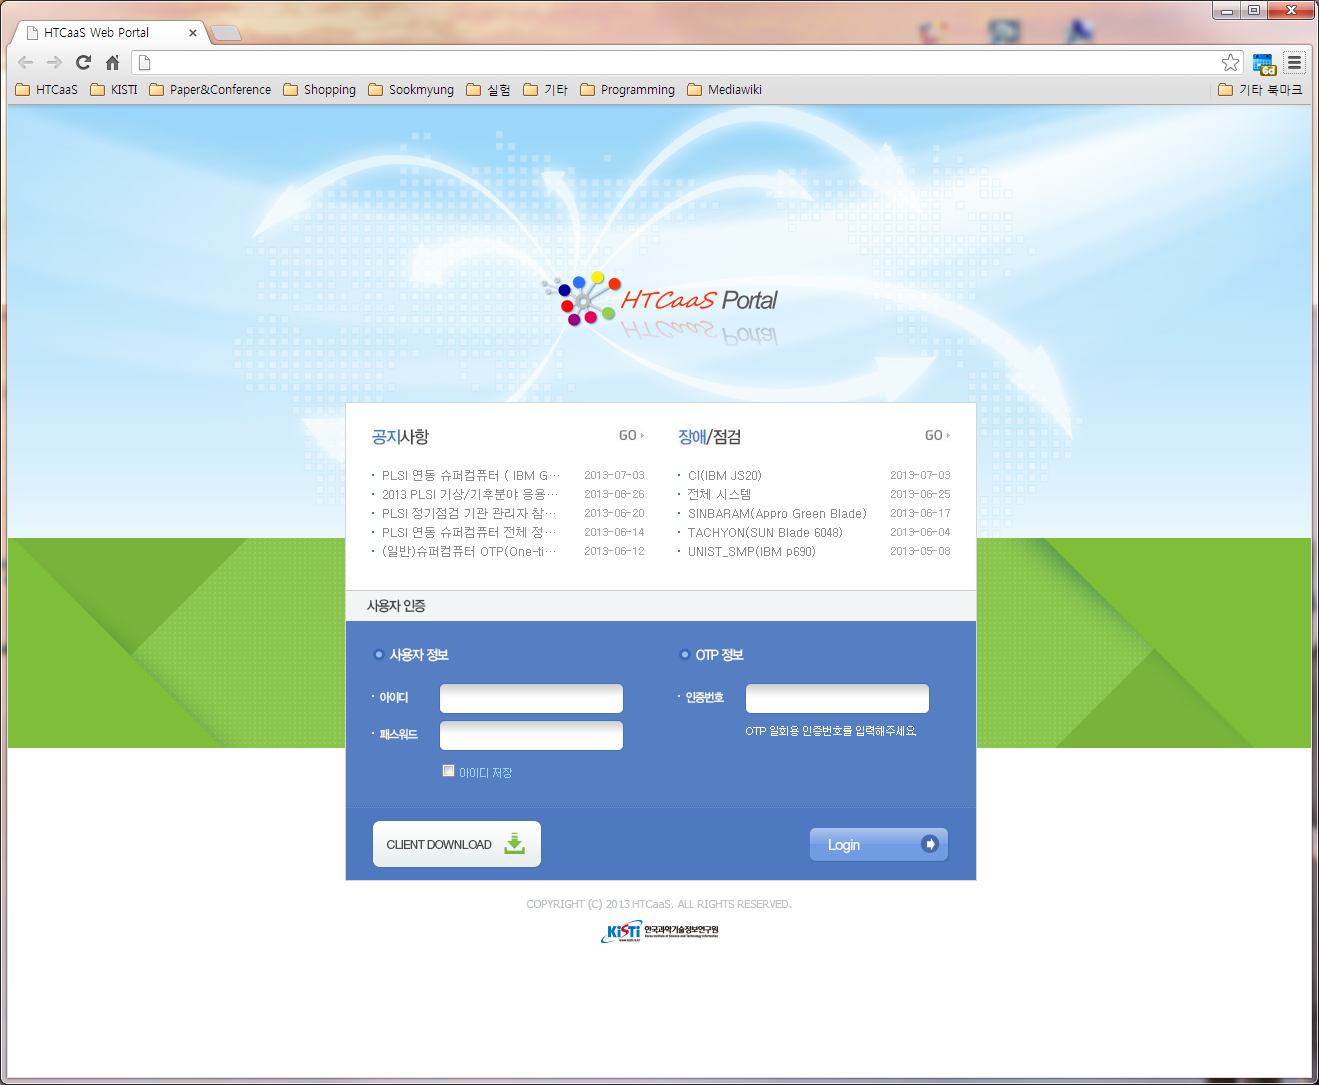Click the 사용자 인증 heading
1319x1085 pixels.
click(396, 606)
